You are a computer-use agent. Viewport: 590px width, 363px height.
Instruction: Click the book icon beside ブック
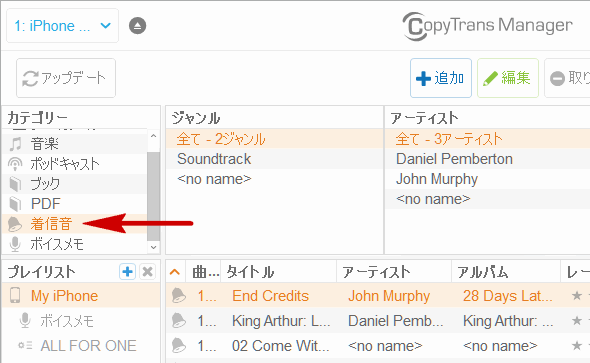15,184
